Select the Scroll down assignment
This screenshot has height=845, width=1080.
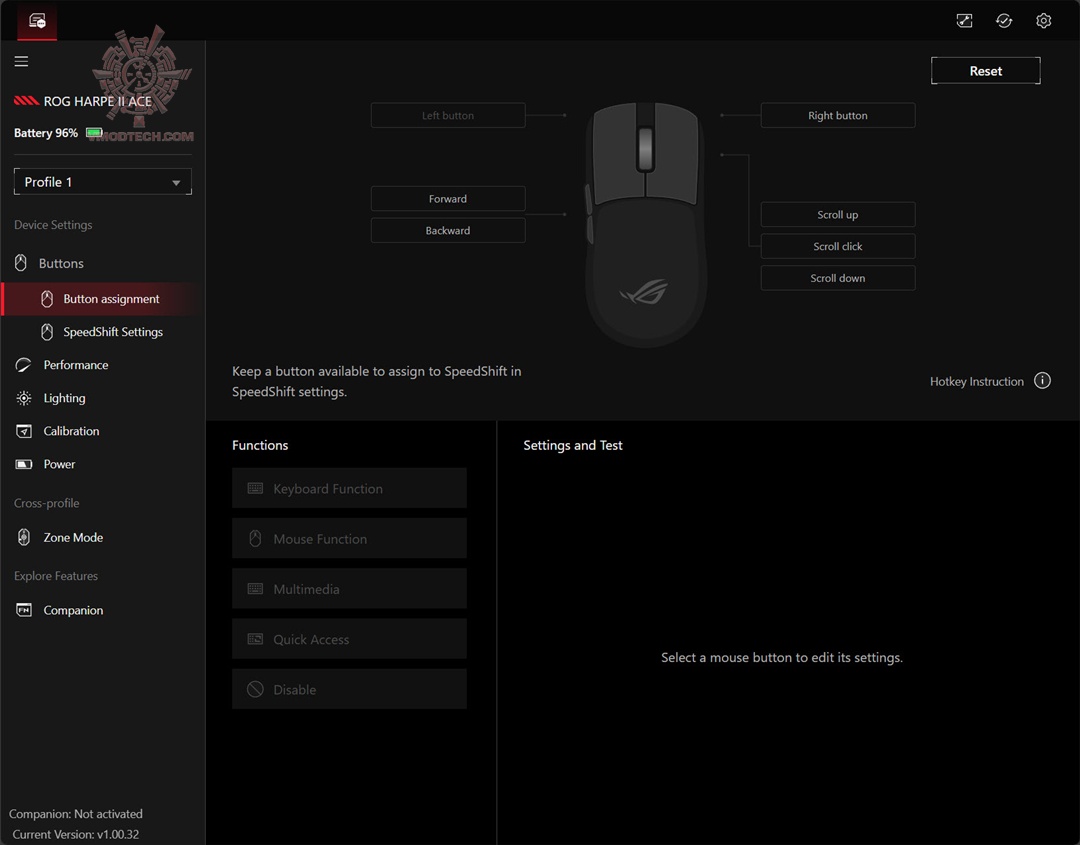coord(838,278)
